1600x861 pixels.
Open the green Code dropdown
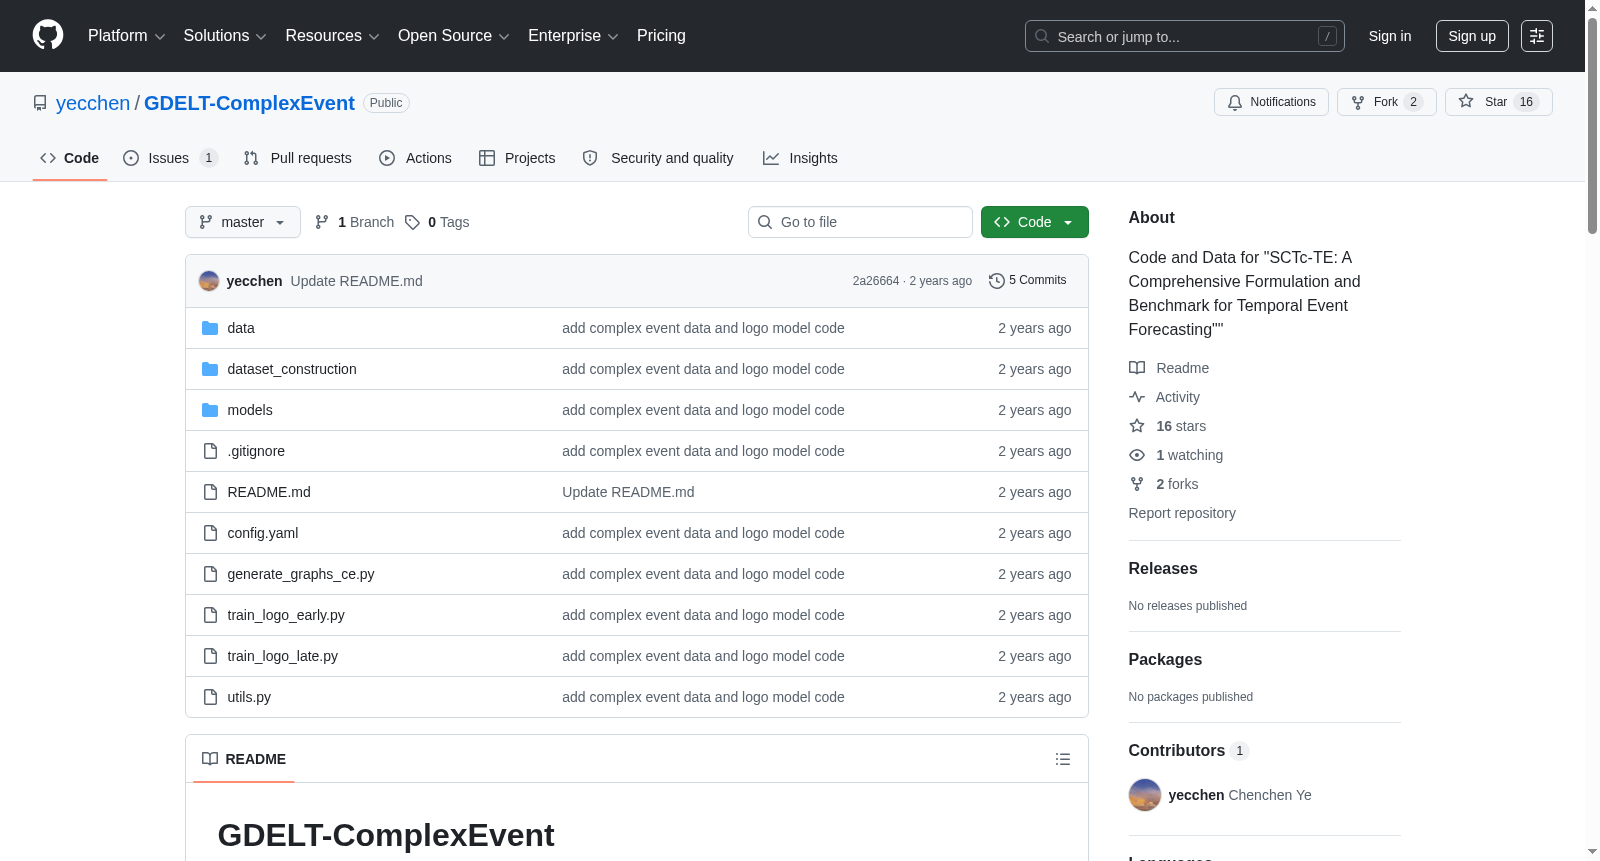(1035, 222)
